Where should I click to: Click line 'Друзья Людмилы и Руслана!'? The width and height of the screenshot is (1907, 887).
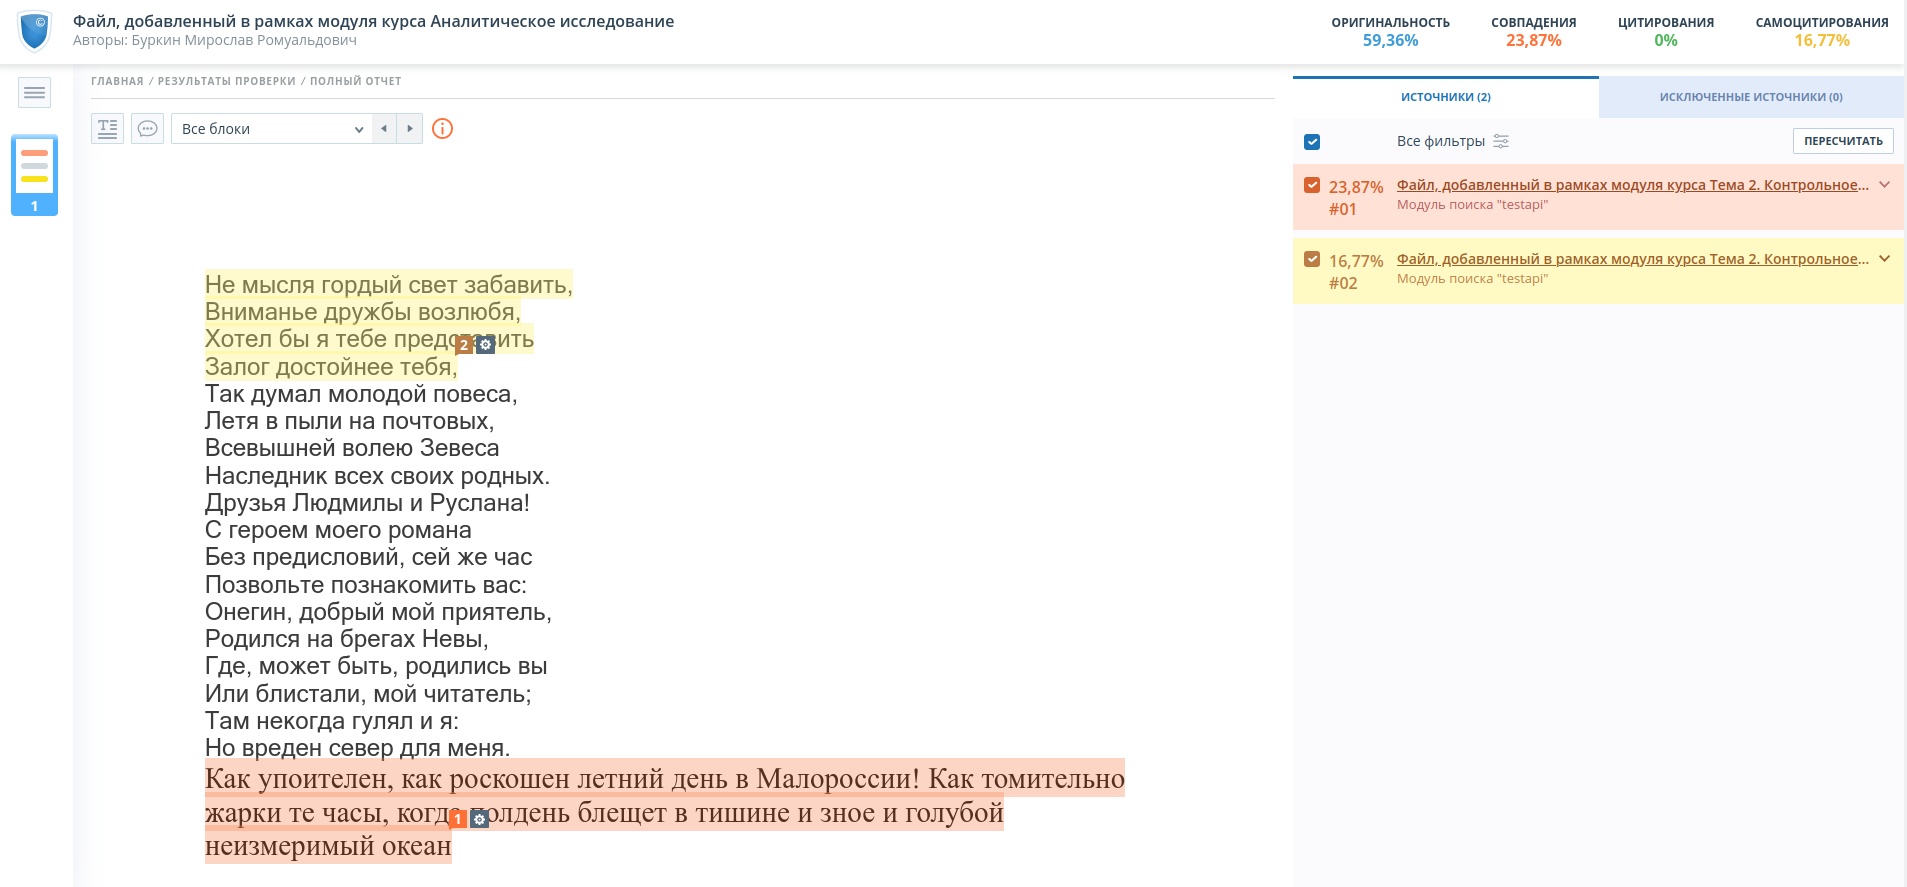(x=367, y=503)
